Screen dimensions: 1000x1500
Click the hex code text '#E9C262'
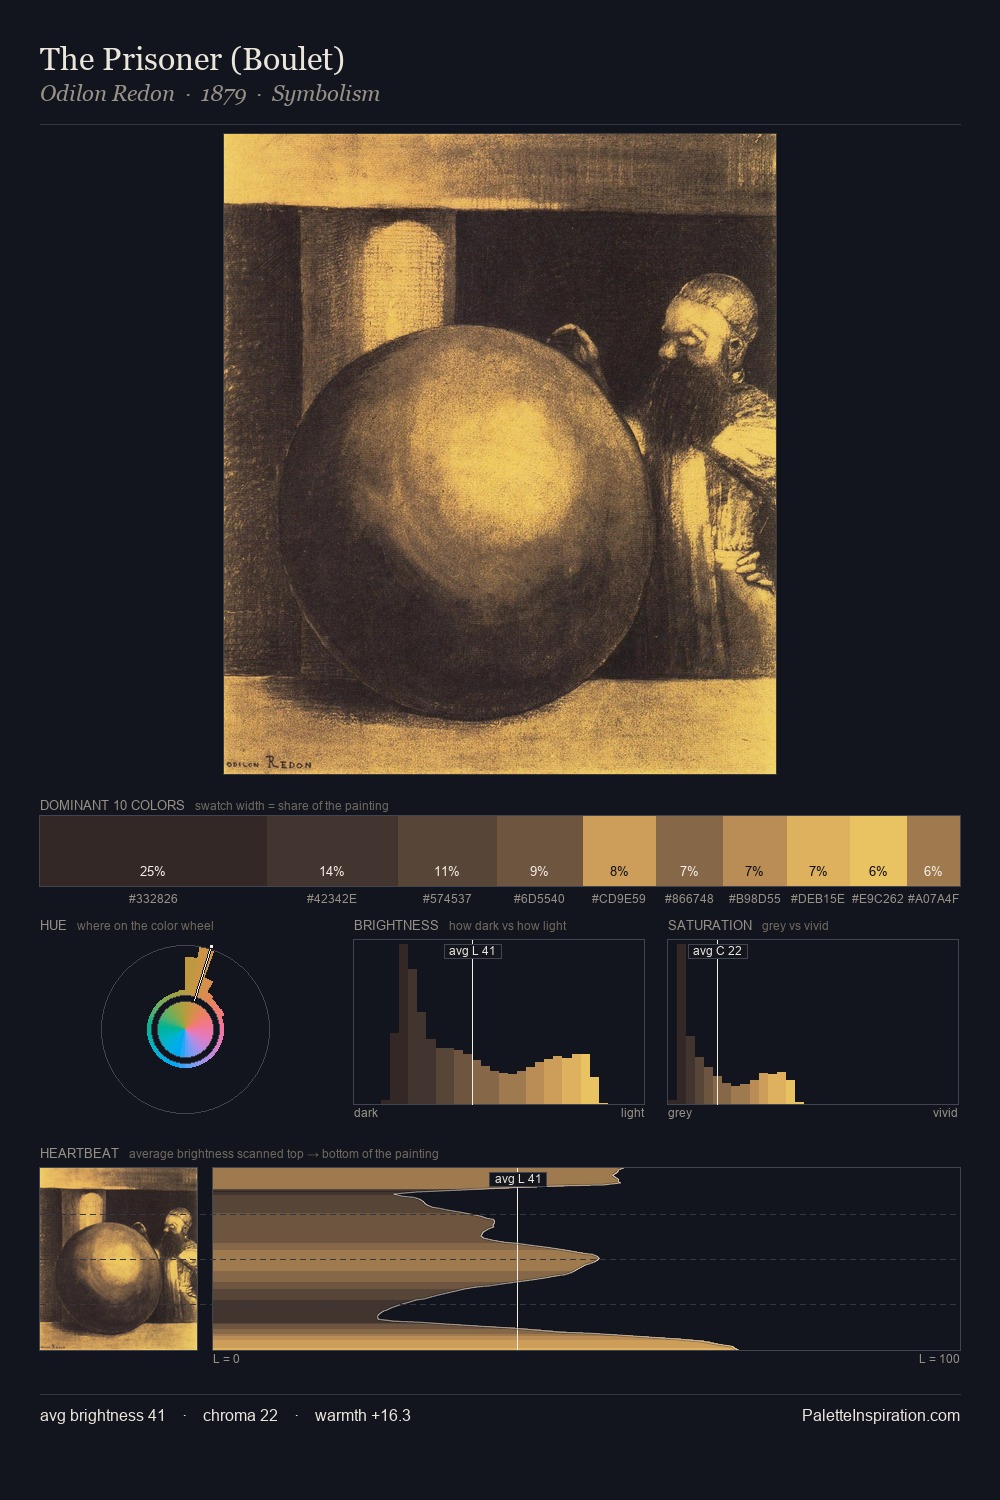tap(878, 899)
